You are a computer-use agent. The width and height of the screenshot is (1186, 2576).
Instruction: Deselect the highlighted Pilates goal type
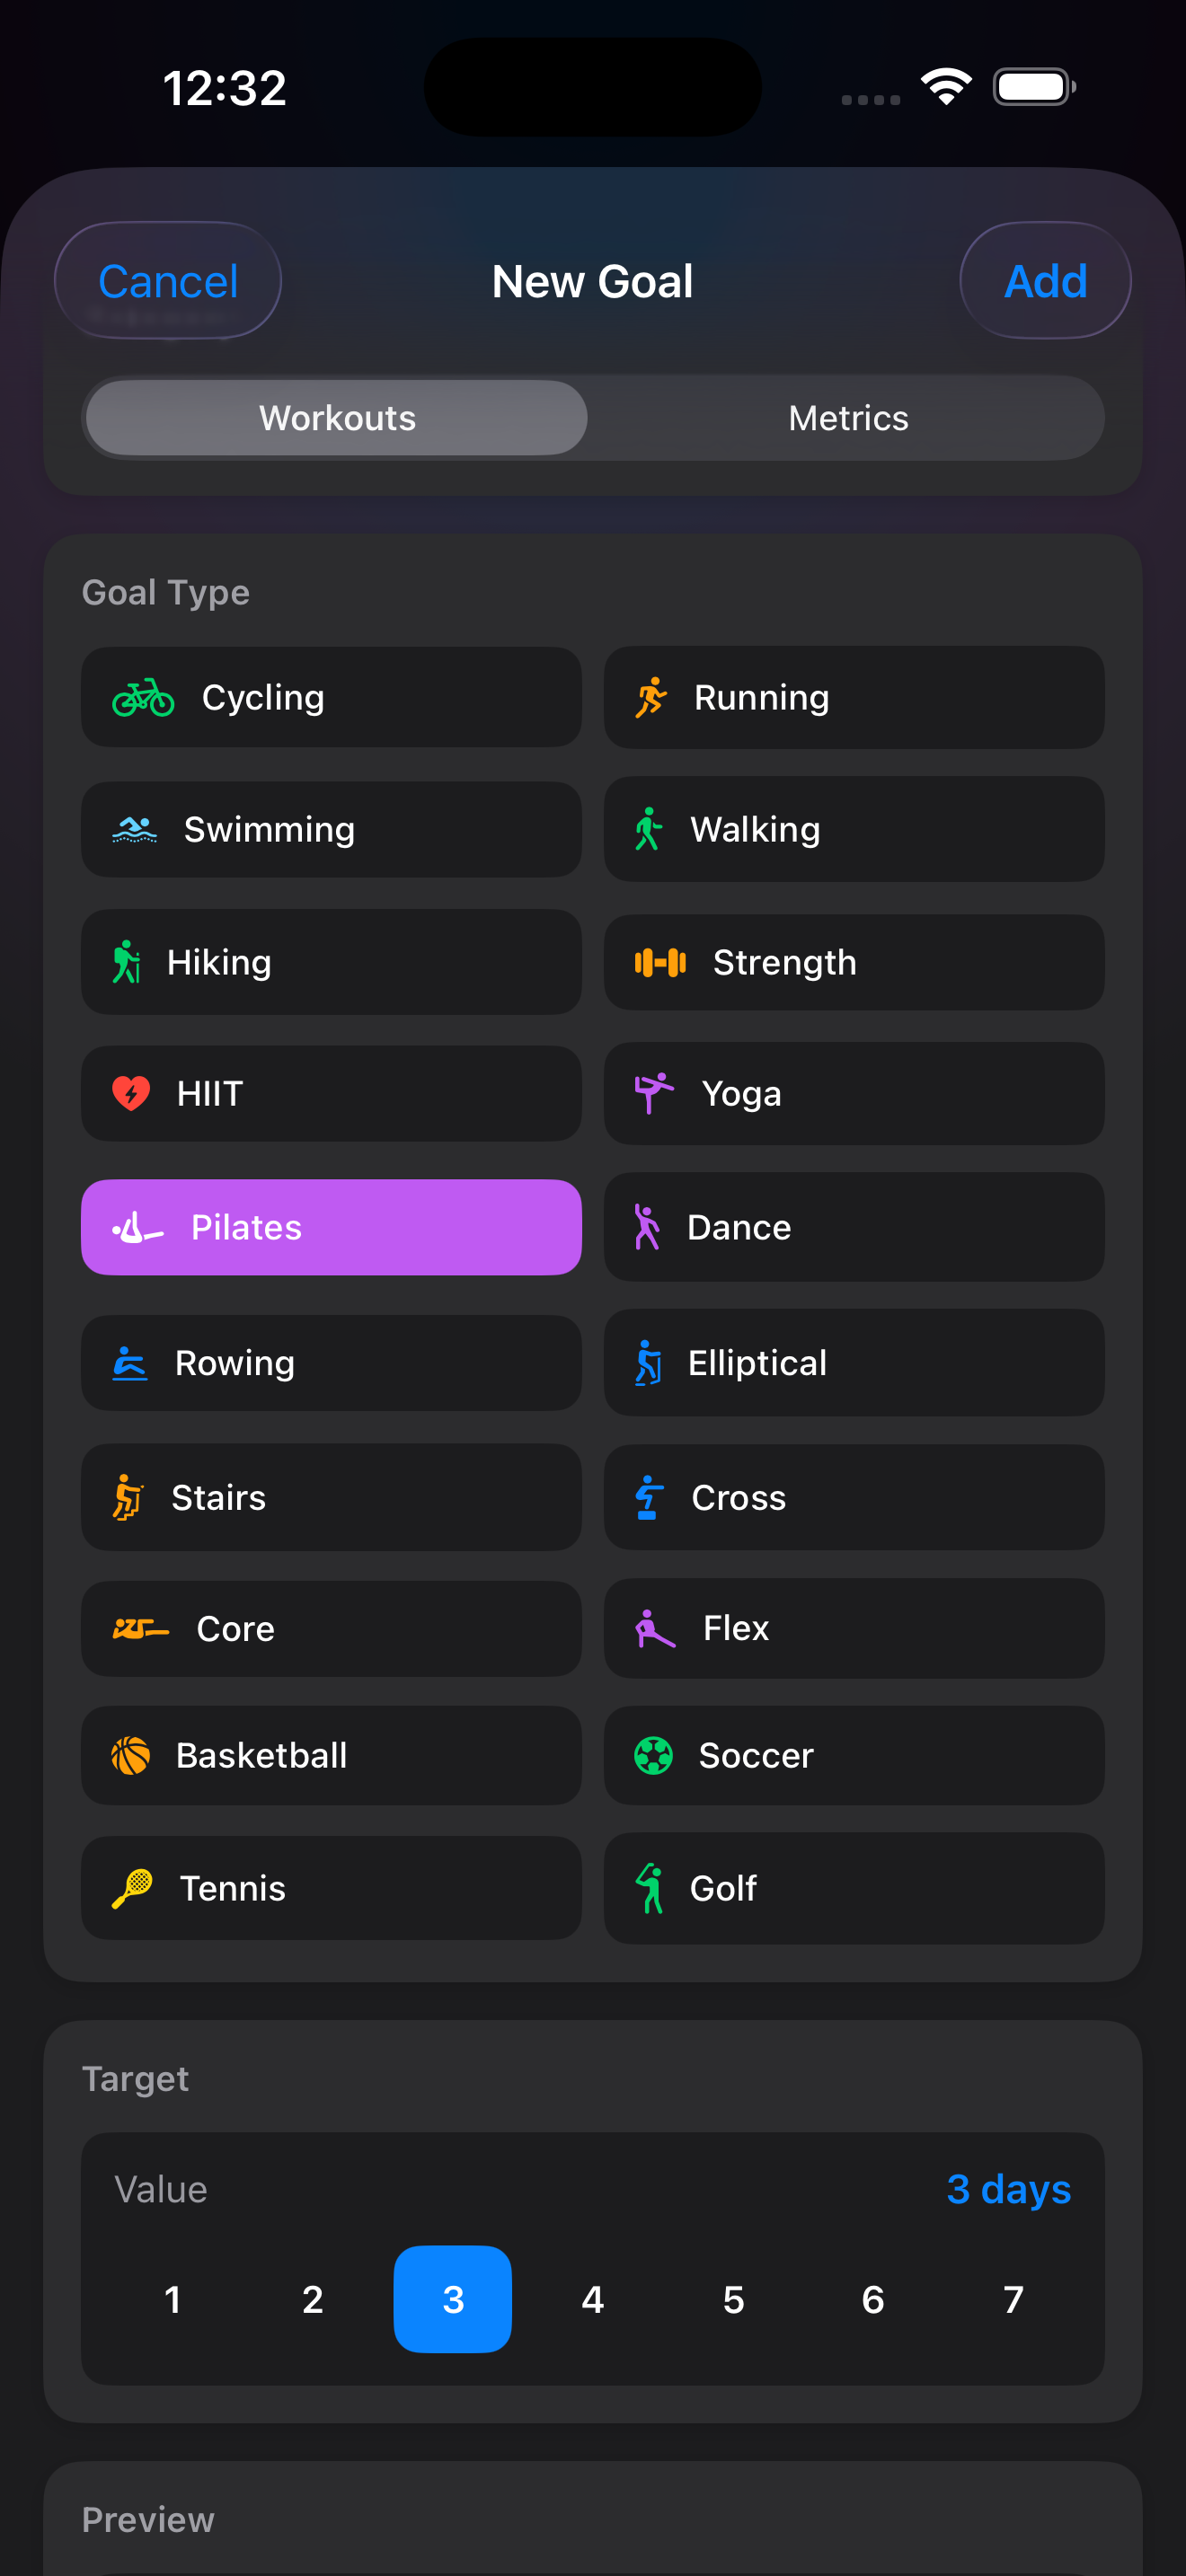pyautogui.click(x=331, y=1227)
